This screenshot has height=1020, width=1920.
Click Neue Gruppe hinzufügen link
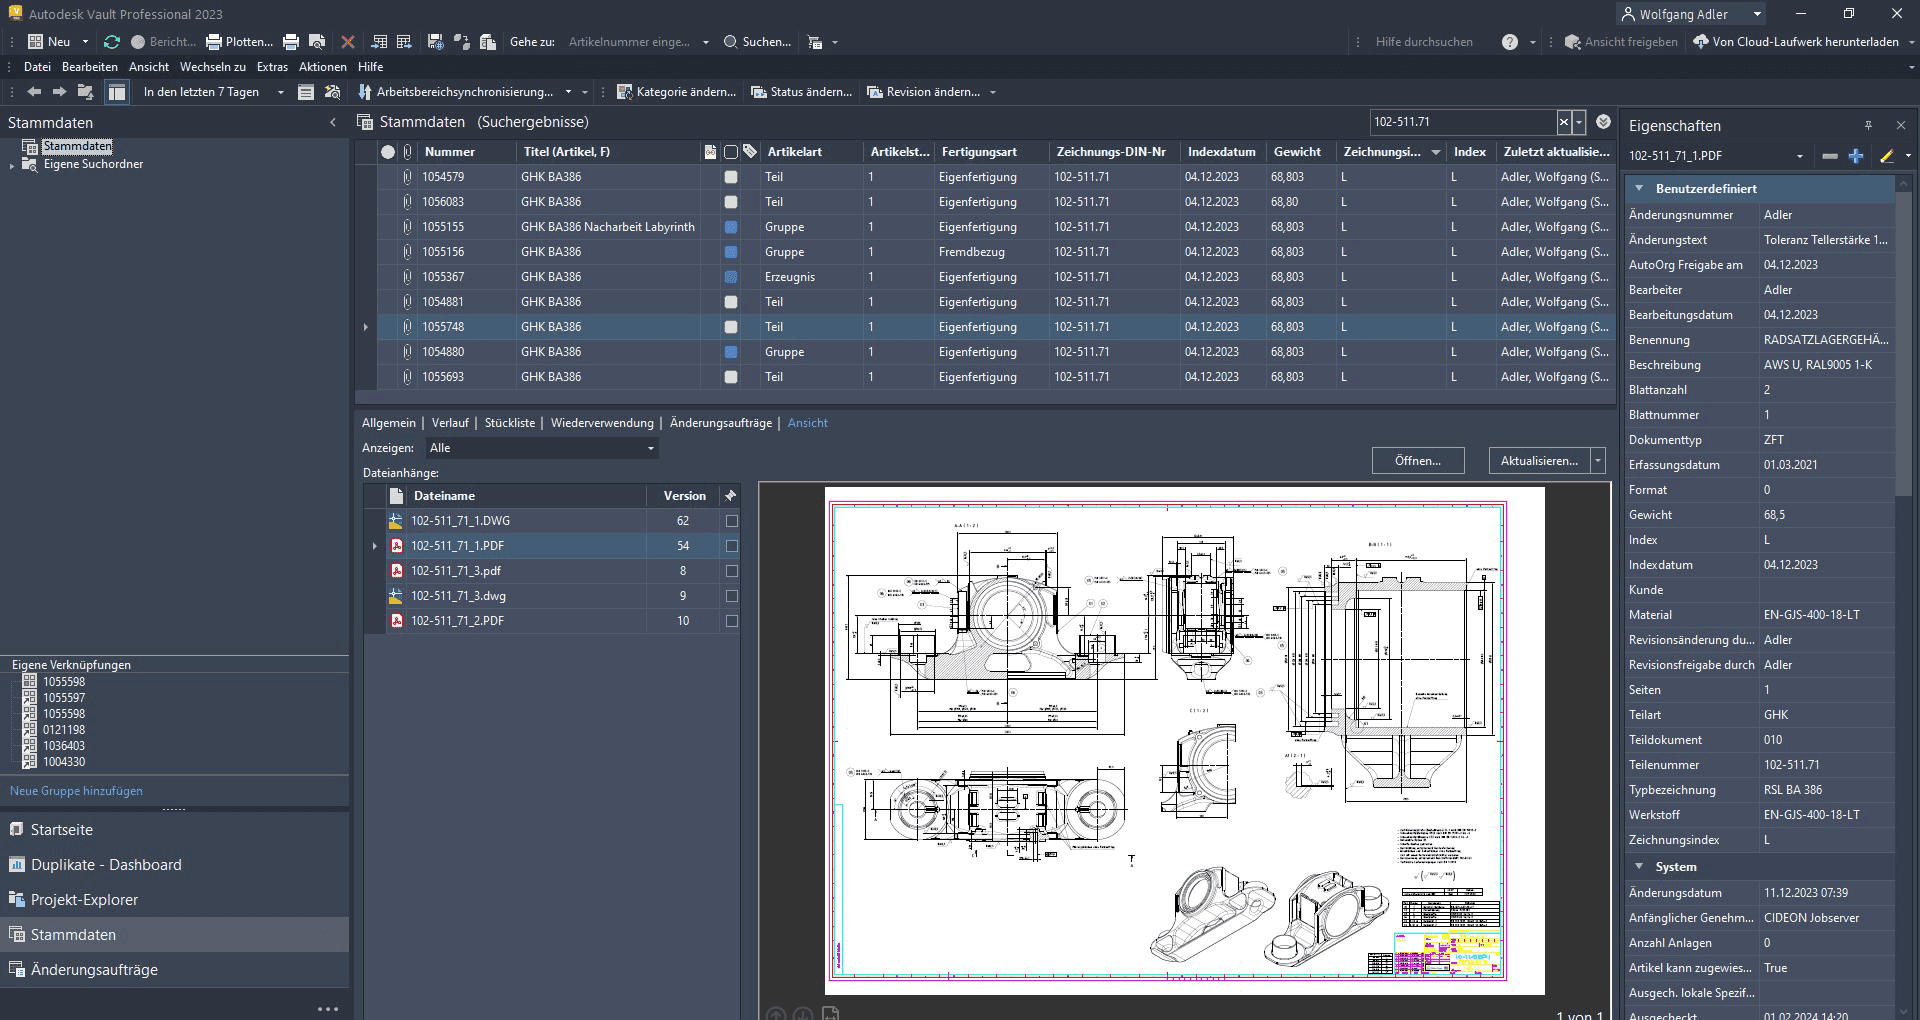76,791
